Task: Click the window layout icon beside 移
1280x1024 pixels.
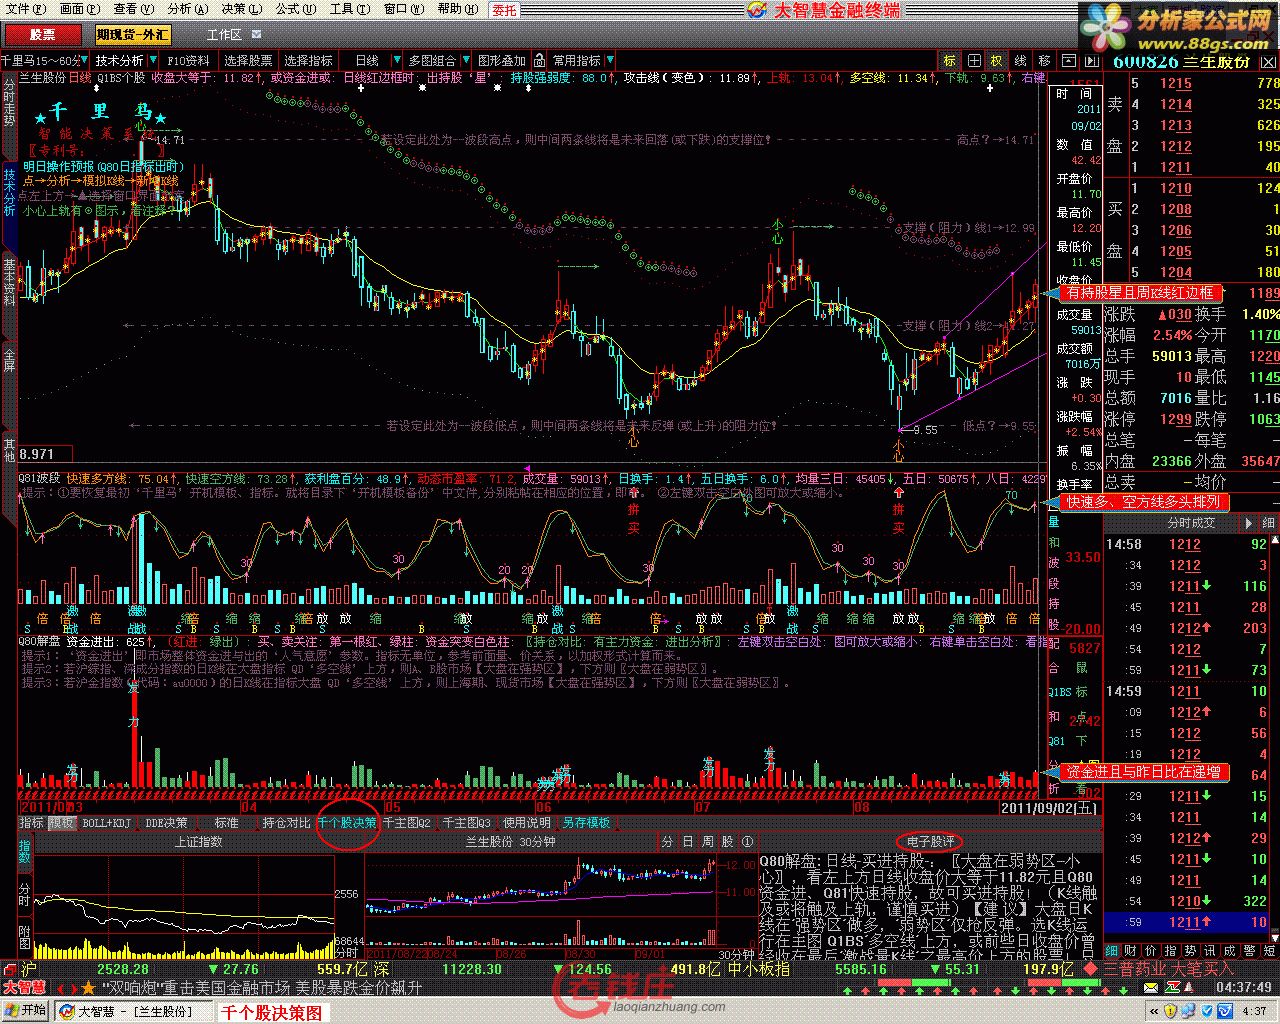Action: pos(1069,61)
